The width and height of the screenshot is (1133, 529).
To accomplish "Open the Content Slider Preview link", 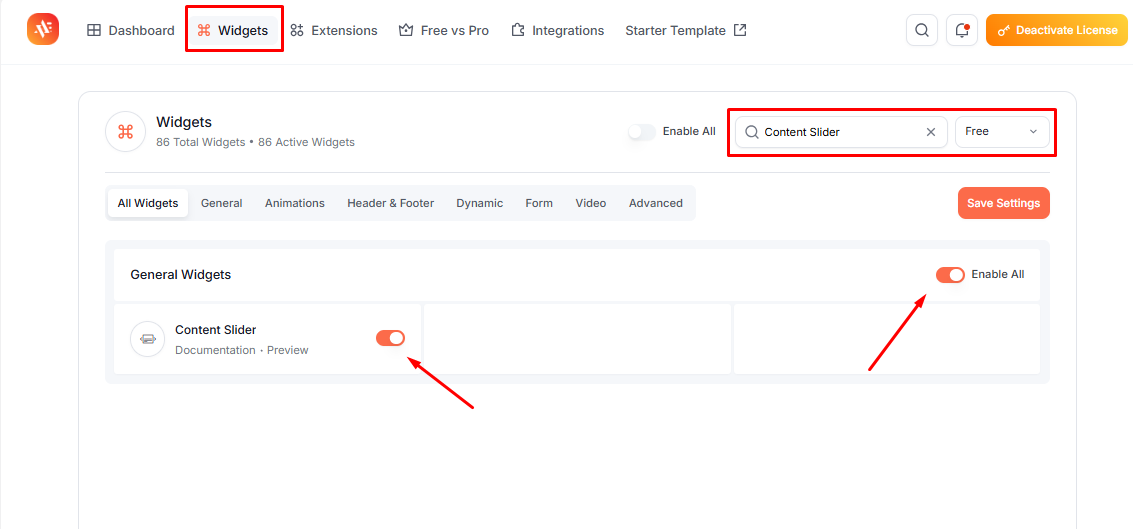I will [x=288, y=350].
